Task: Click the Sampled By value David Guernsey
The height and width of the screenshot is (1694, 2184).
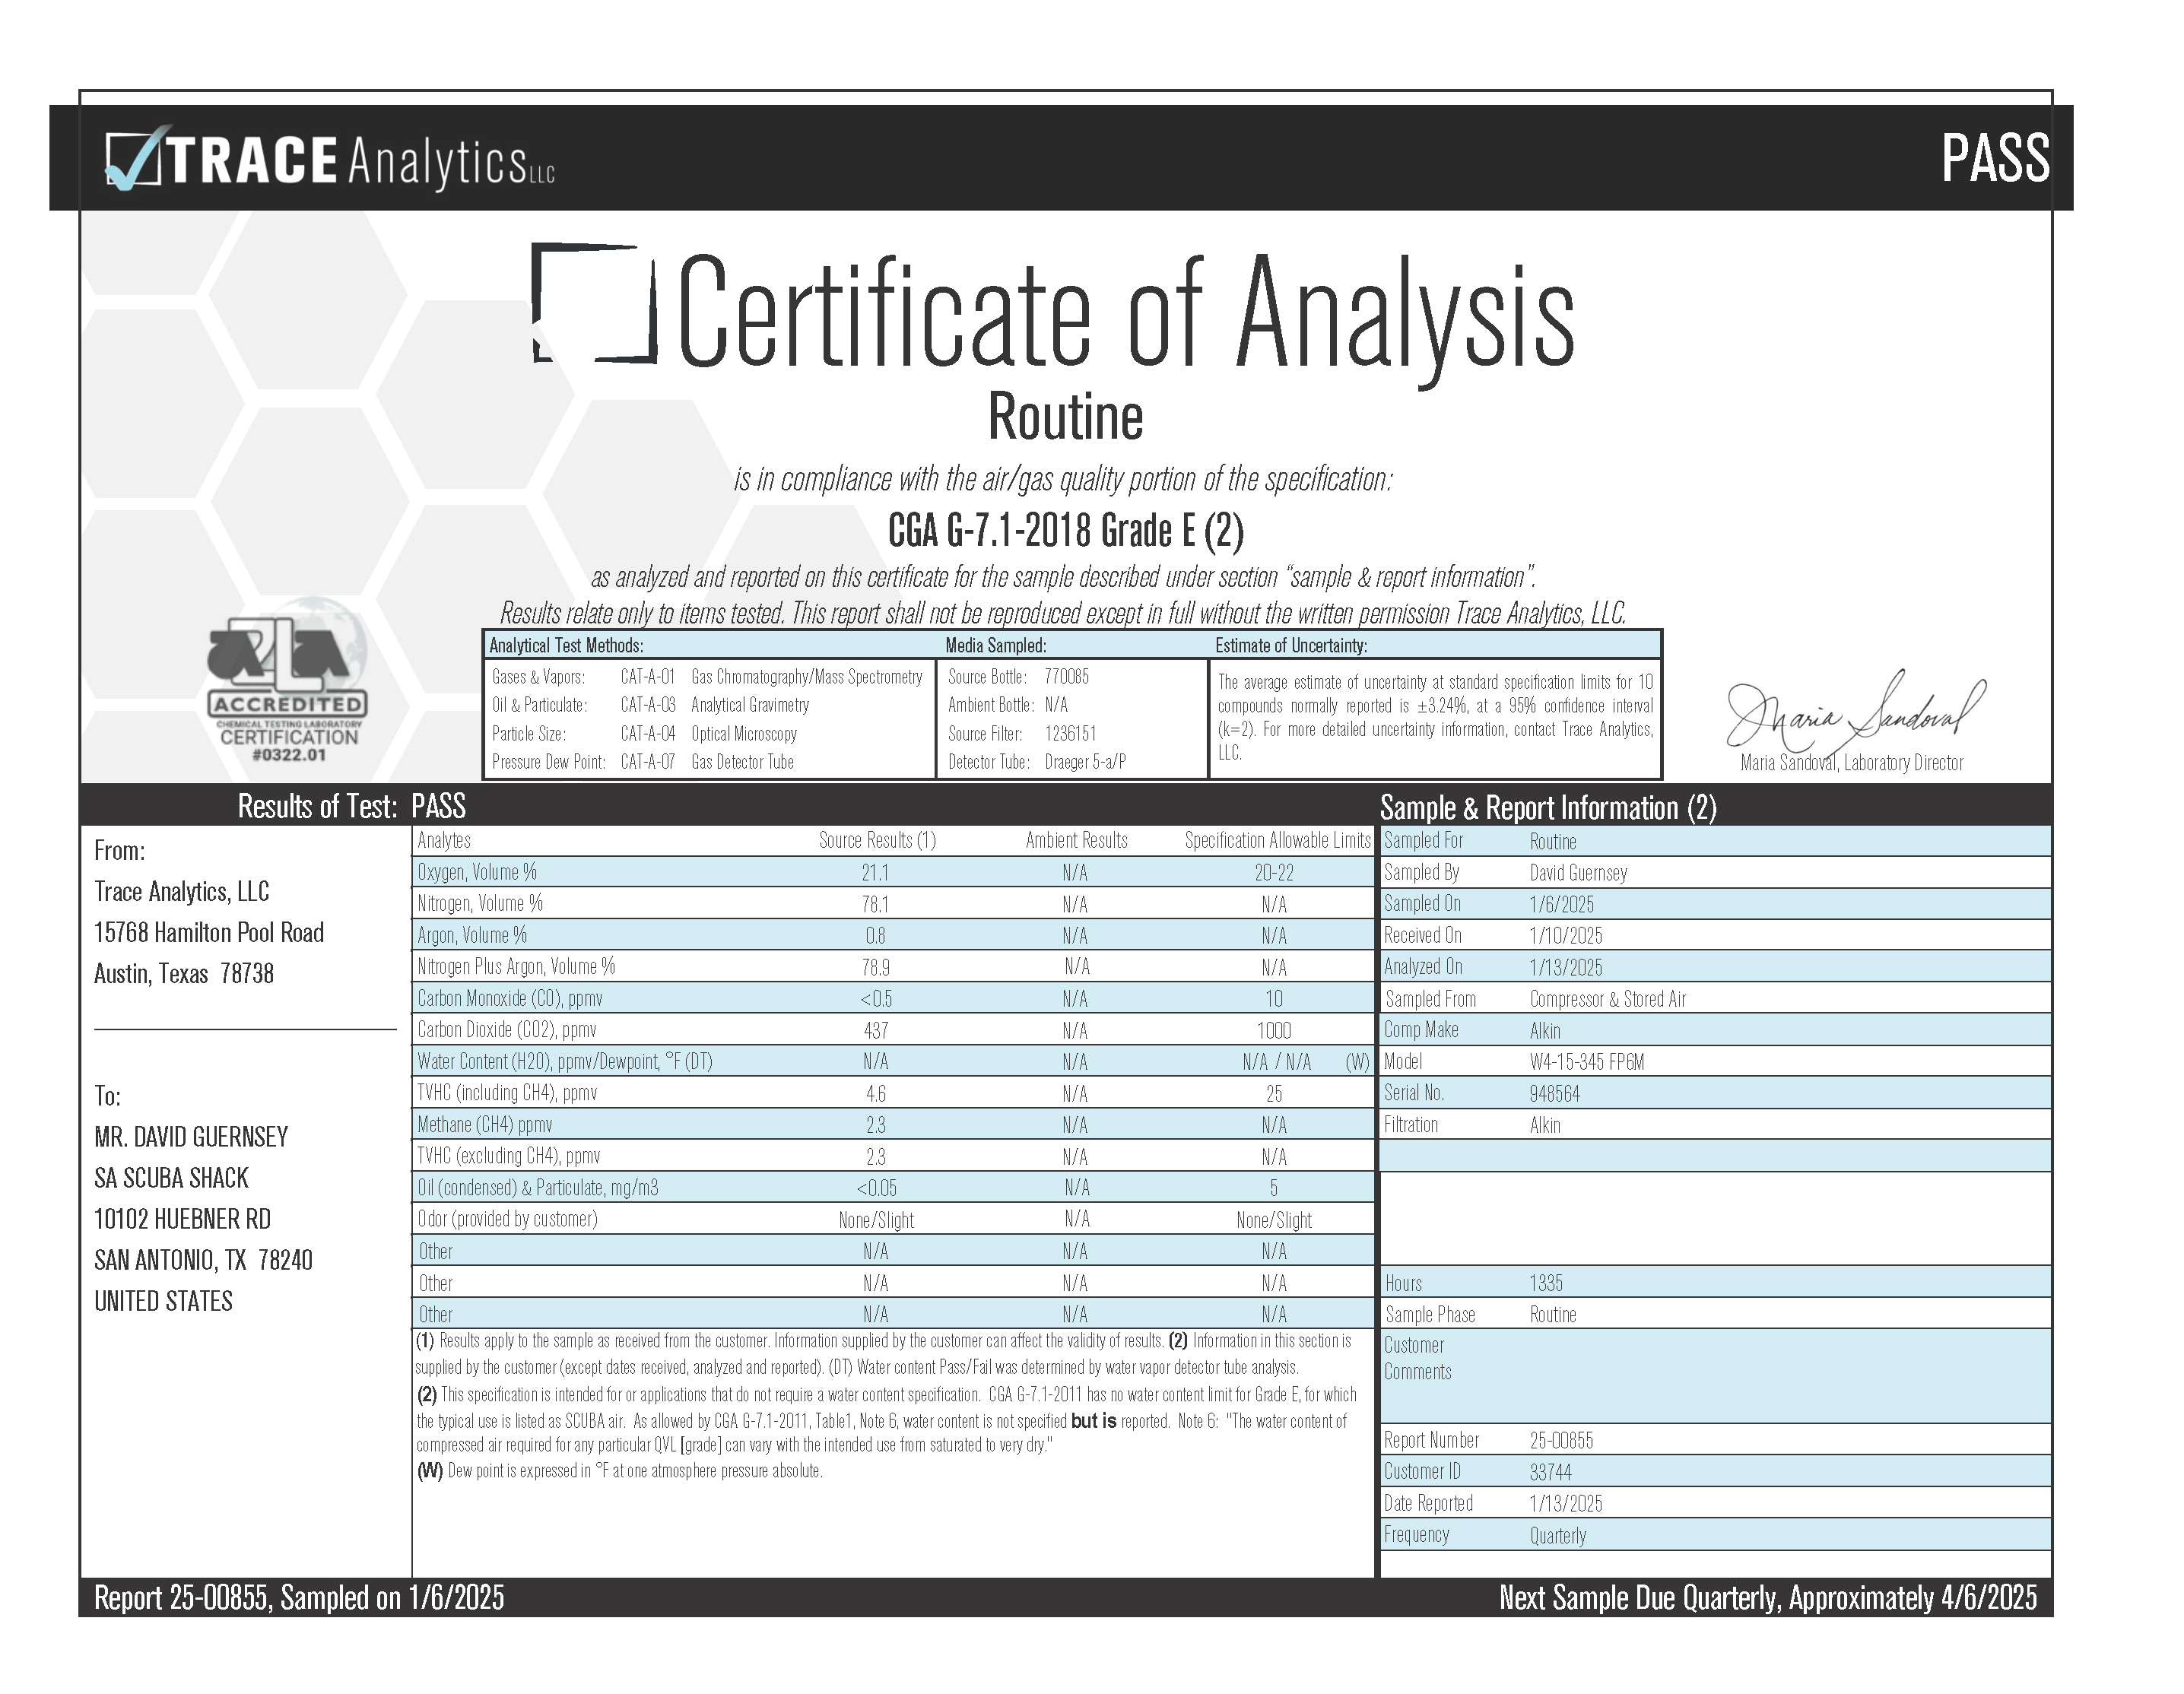Action: click(x=1578, y=873)
